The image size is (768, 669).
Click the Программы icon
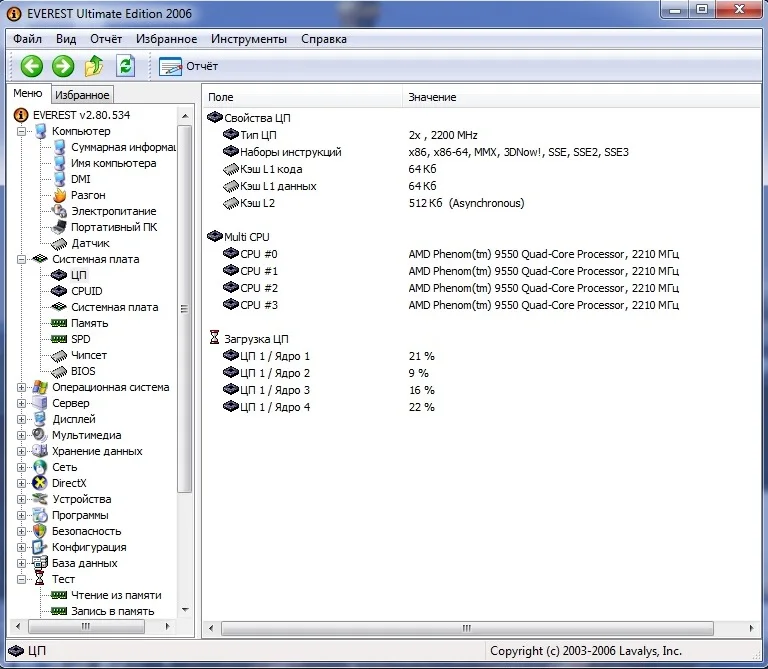point(40,515)
